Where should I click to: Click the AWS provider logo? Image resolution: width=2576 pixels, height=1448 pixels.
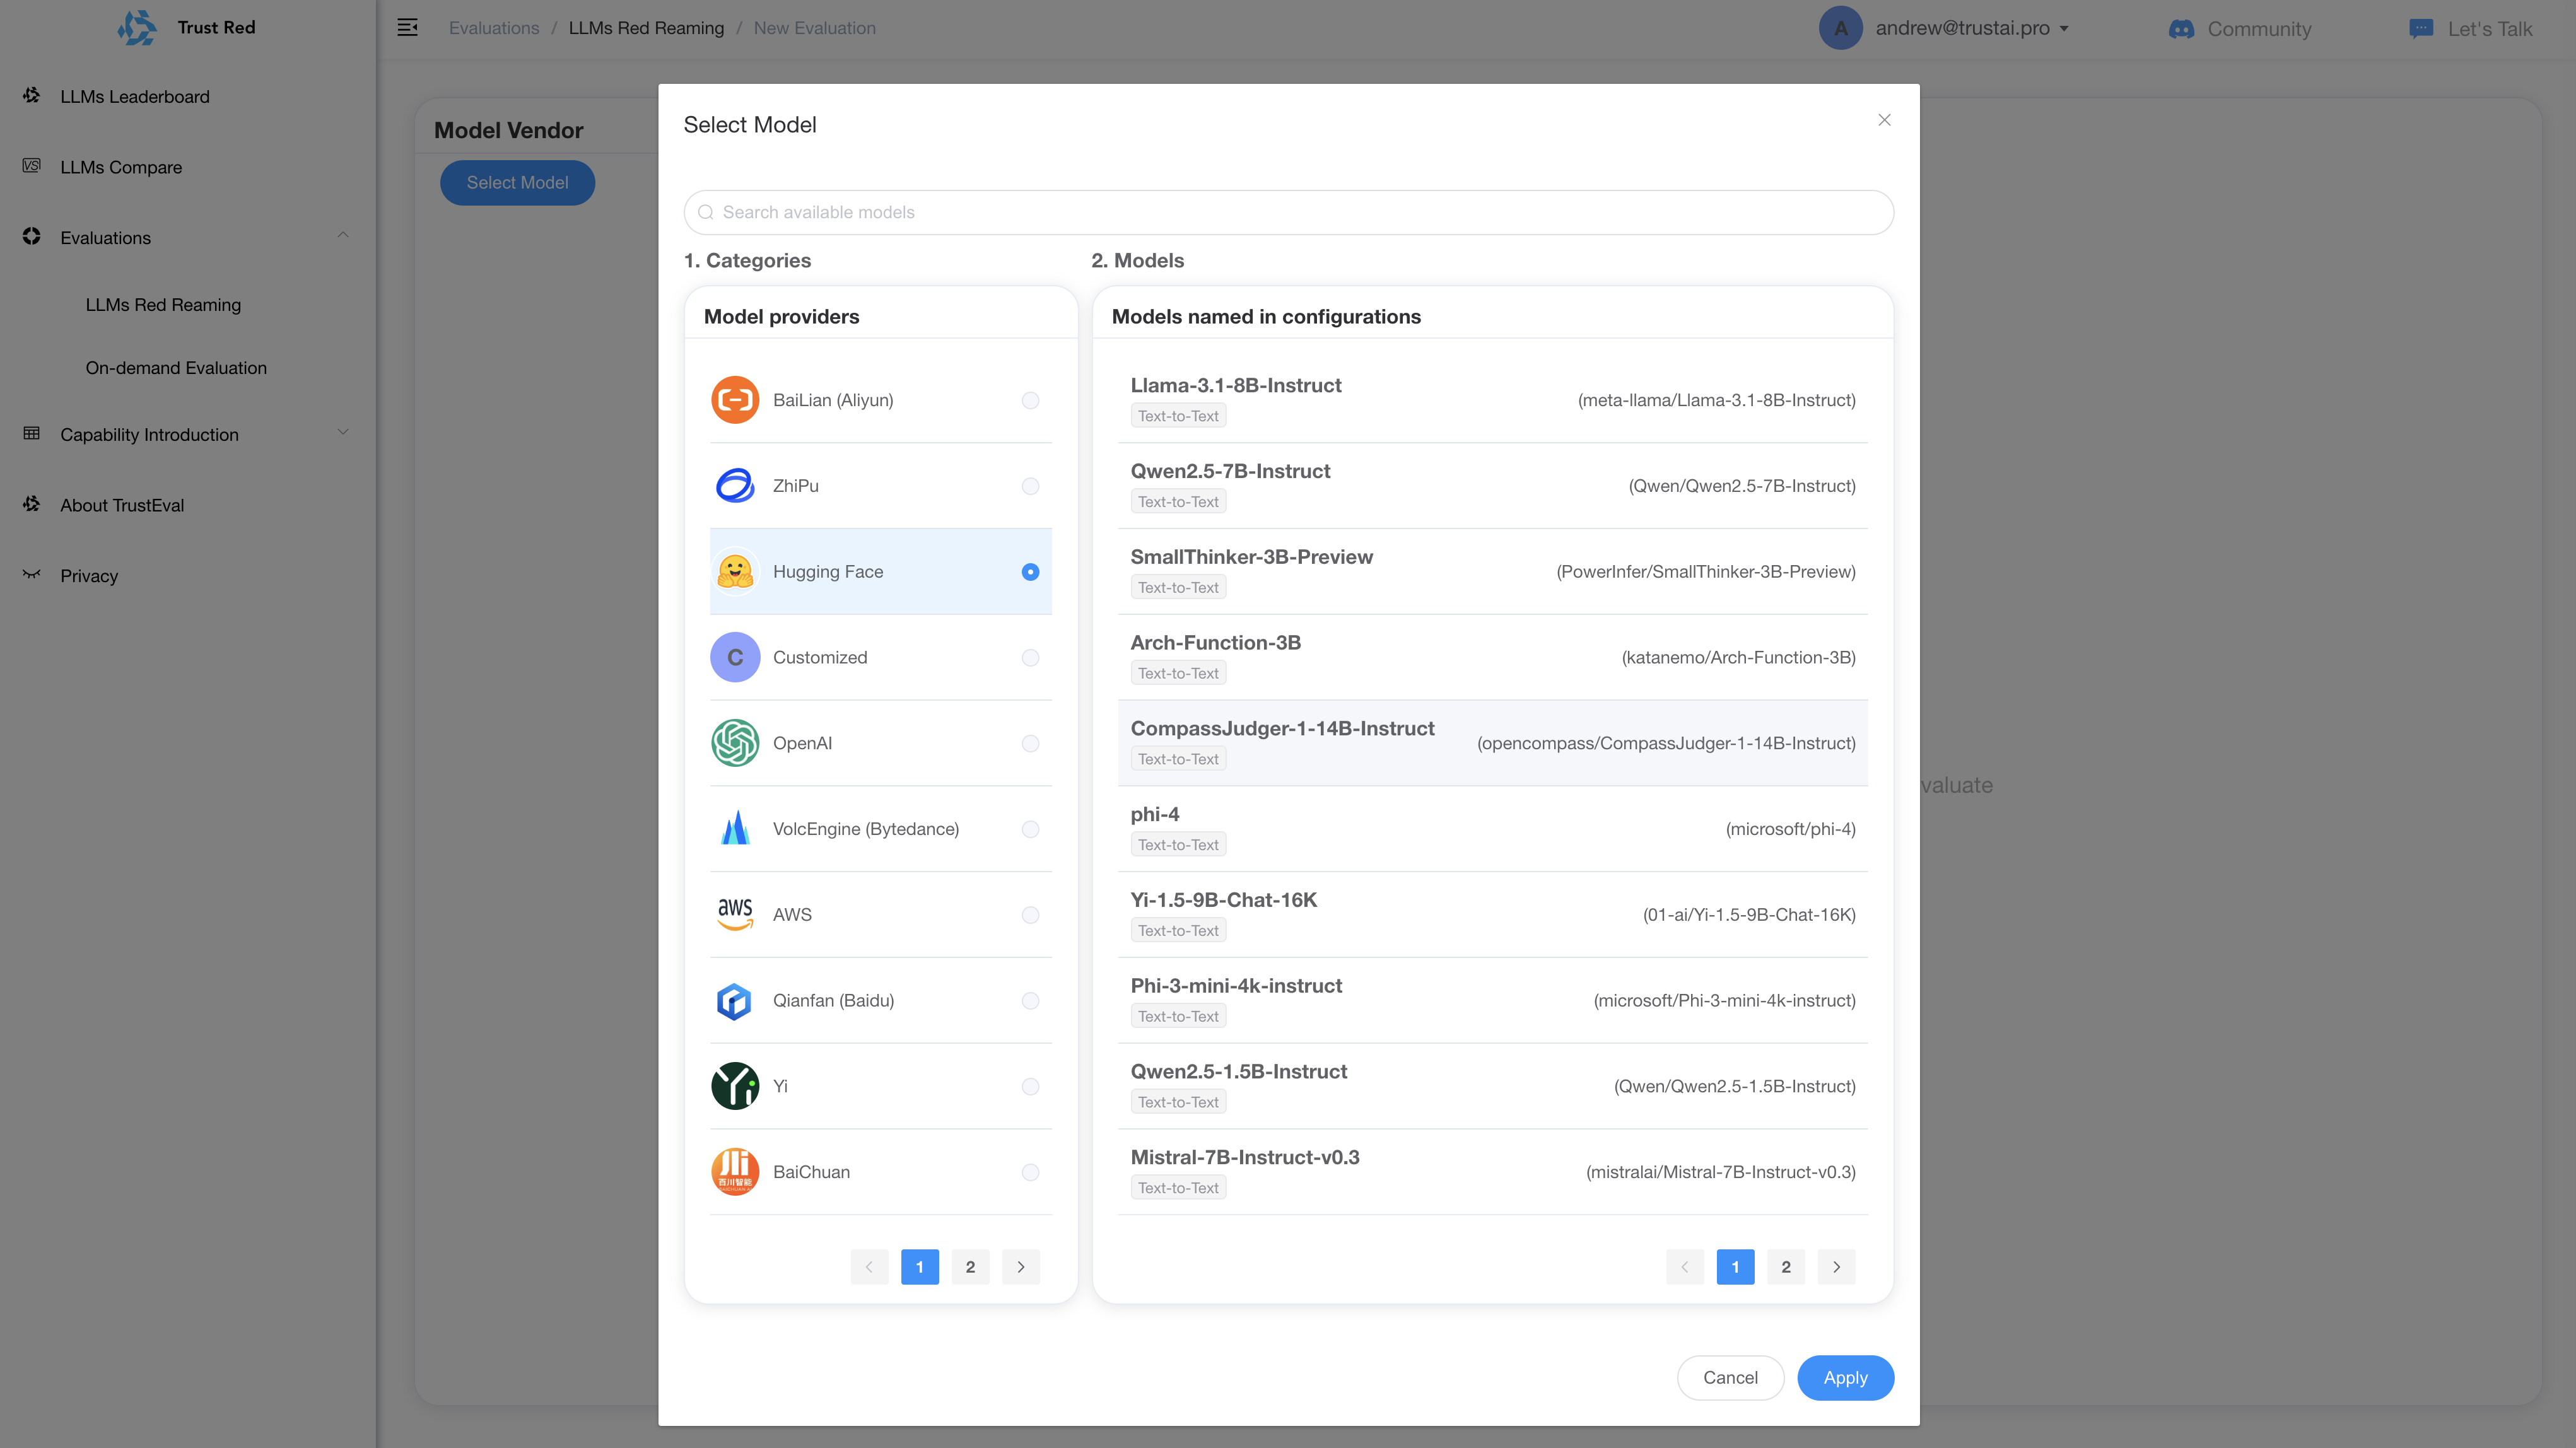click(x=735, y=914)
